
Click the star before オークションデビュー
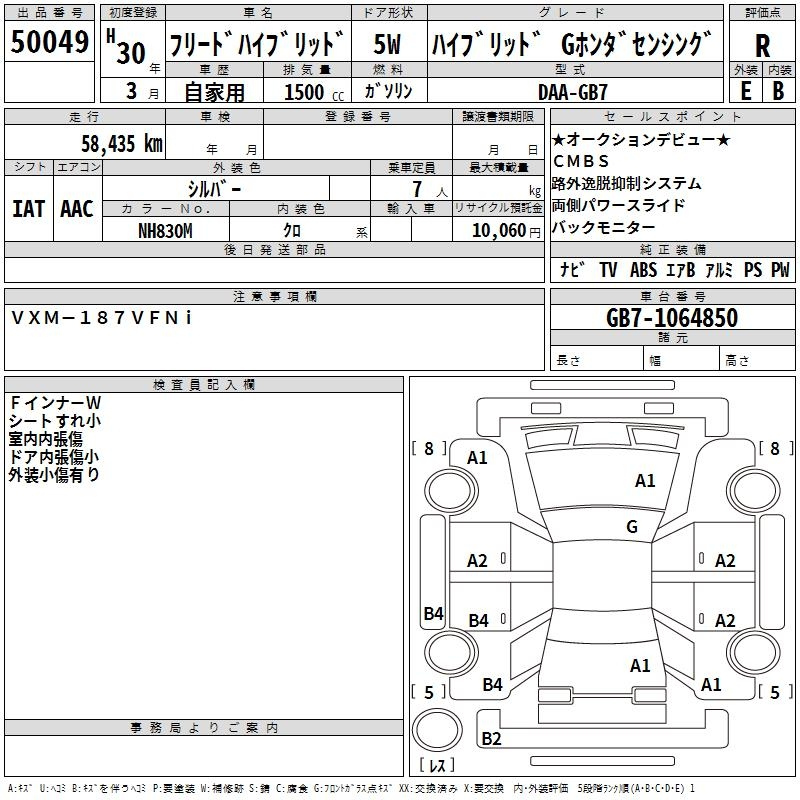558,140
